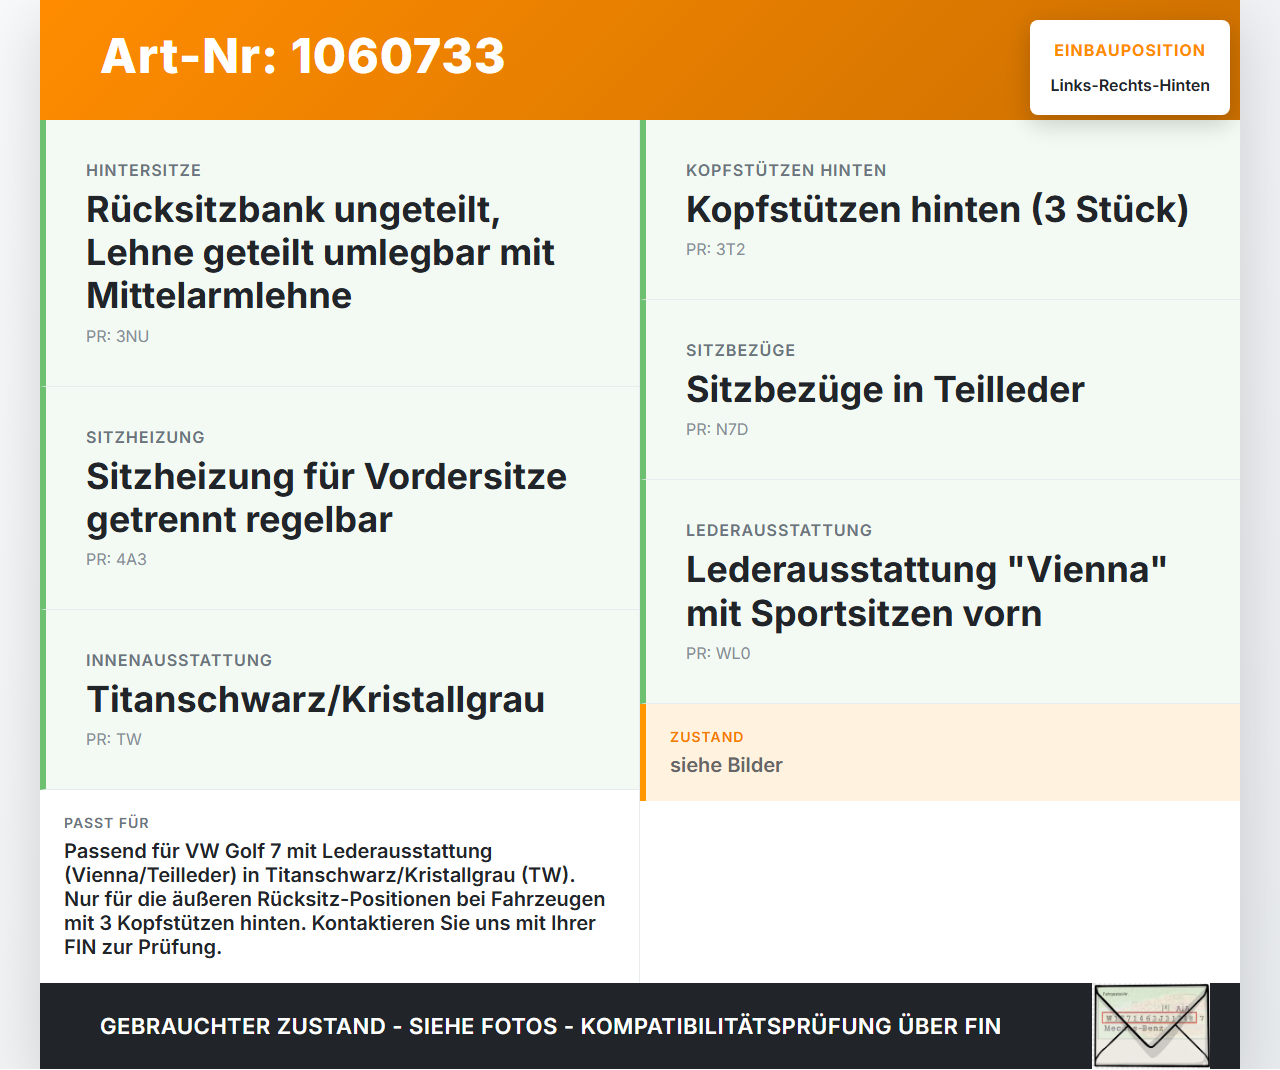Click the PR: 3NU code

tap(118, 336)
